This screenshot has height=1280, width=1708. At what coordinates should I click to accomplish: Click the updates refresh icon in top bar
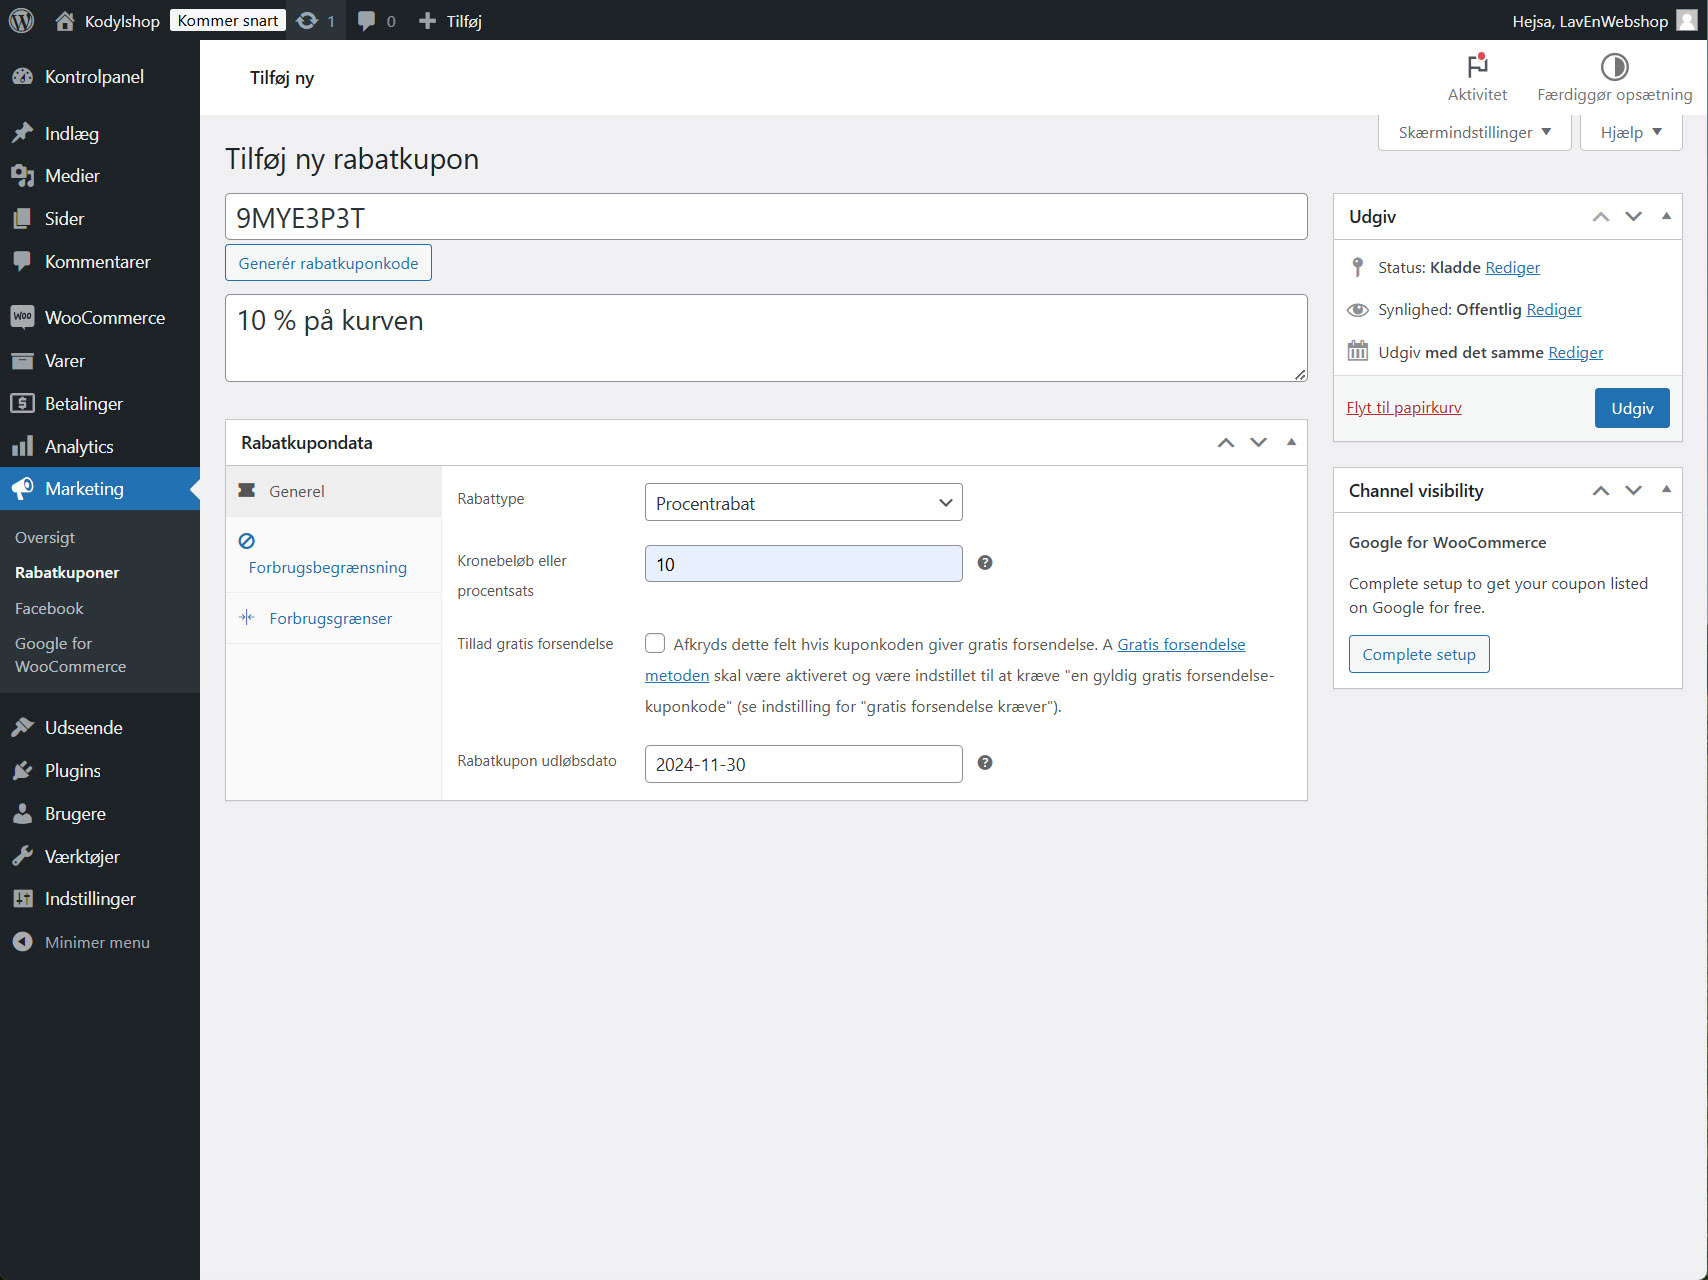click(x=306, y=20)
